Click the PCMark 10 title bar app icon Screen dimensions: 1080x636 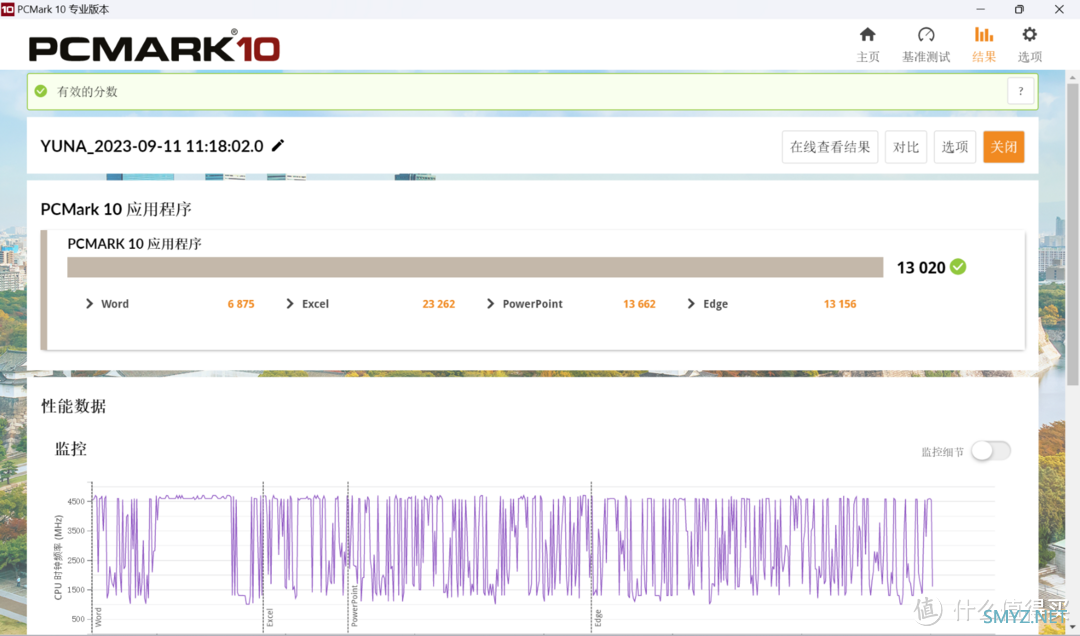pyautogui.click(x=8, y=9)
